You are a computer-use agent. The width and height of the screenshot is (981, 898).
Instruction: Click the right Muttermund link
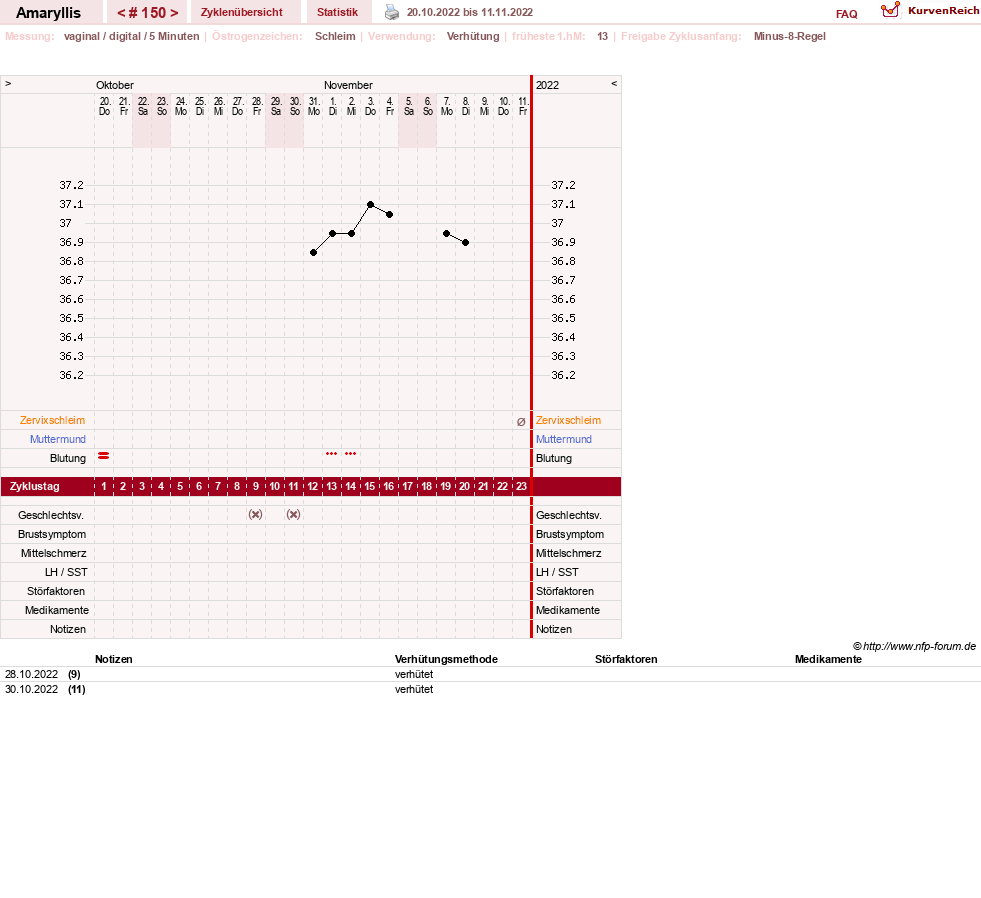point(564,439)
